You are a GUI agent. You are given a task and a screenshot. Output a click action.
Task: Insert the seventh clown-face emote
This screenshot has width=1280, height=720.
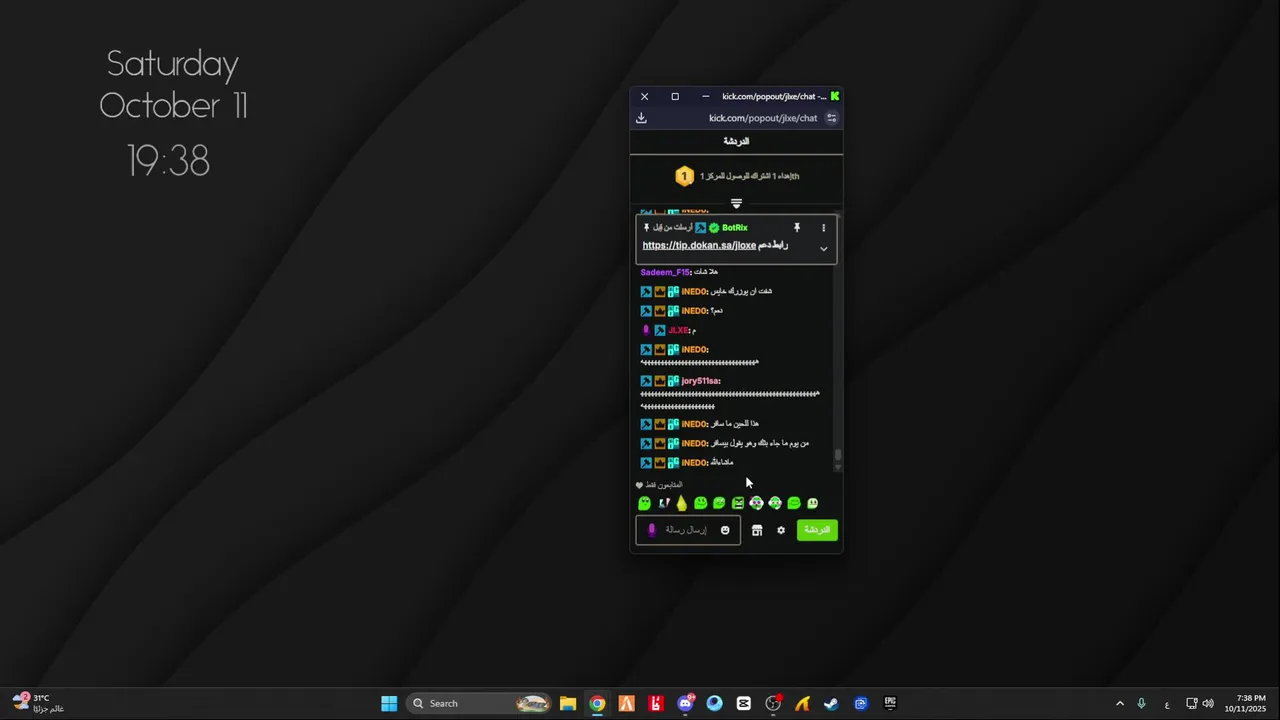[x=756, y=503]
